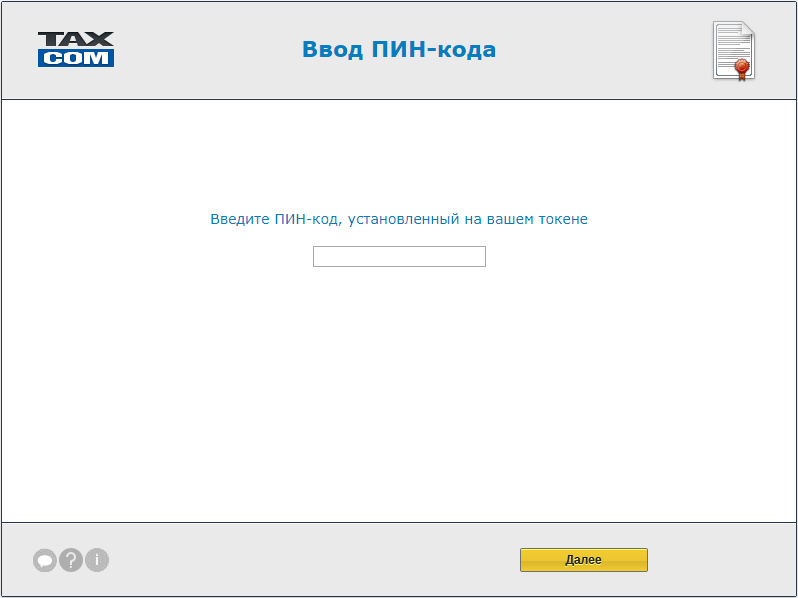Click the 'Ввод ПИН-кода' heading
This screenshot has height=598, width=798.
[399, 49]
